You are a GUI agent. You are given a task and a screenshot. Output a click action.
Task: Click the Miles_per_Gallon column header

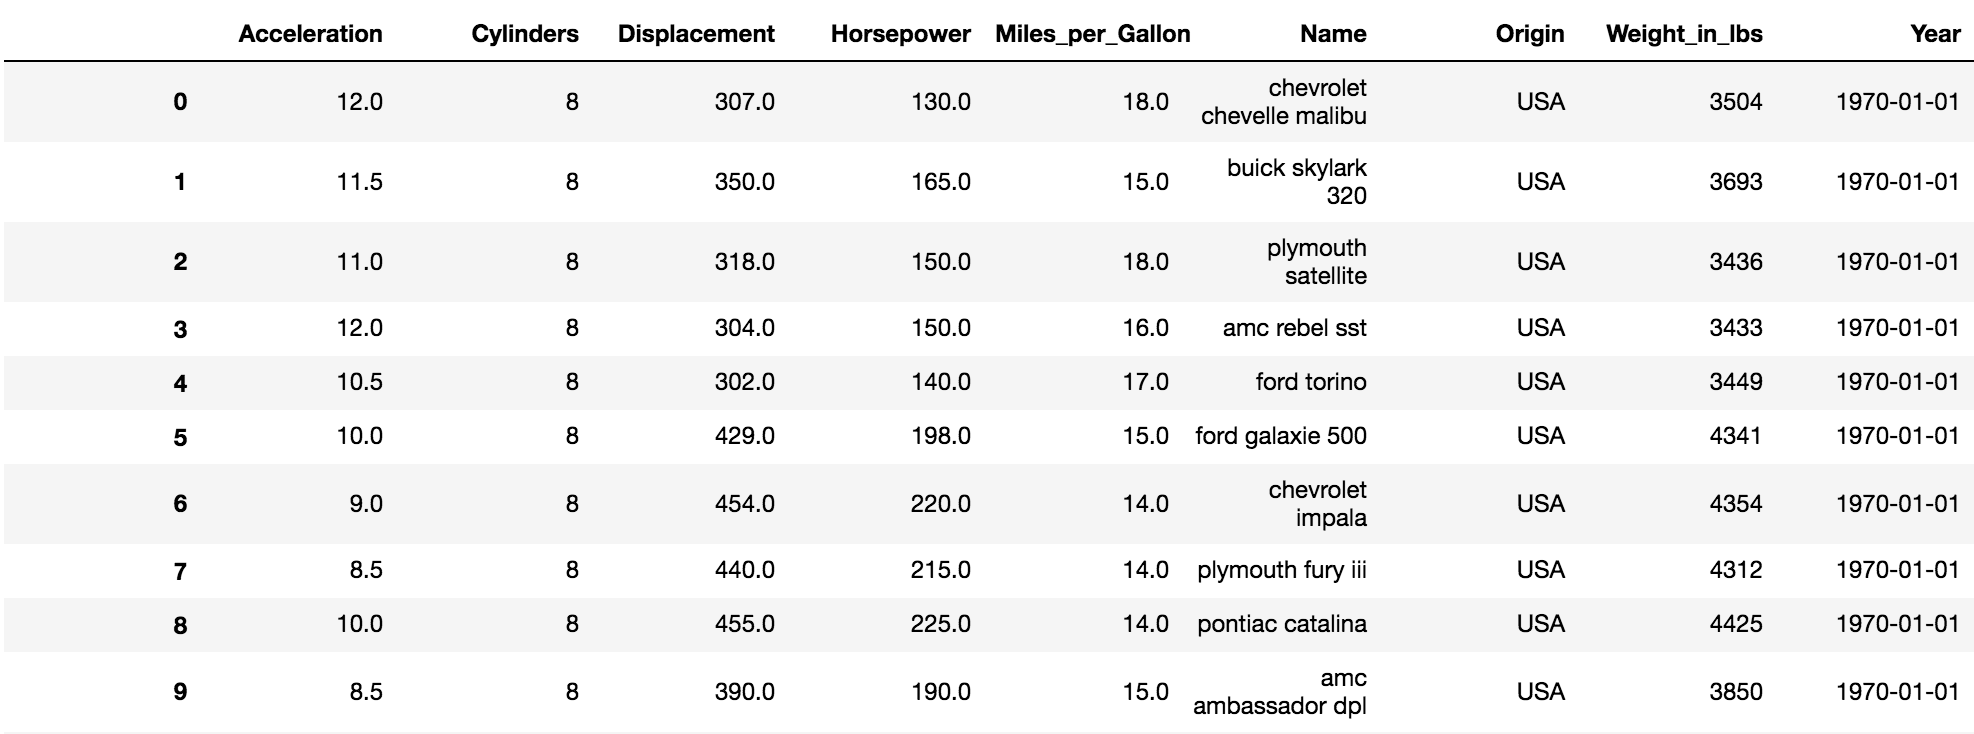coord(1092,34)
